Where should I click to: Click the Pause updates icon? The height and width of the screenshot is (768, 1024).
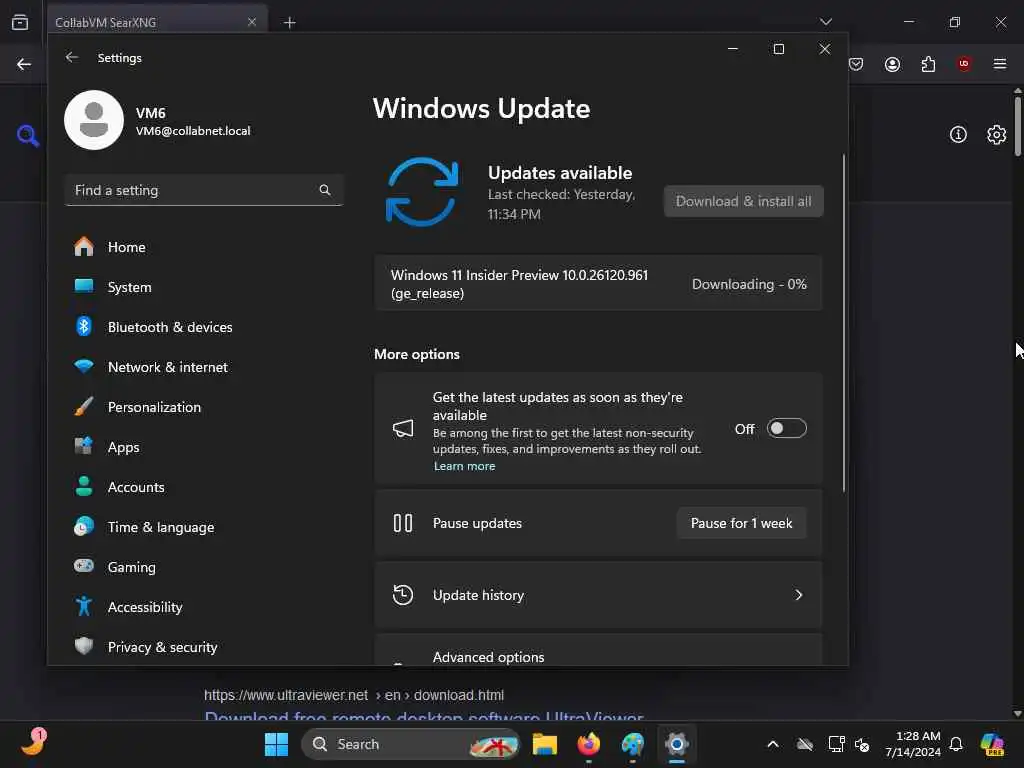pos(403,523)
